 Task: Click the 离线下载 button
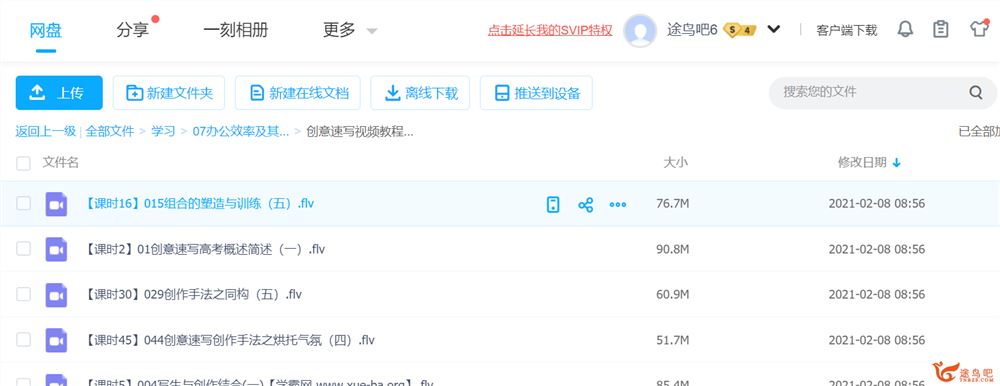coord(420,93)
